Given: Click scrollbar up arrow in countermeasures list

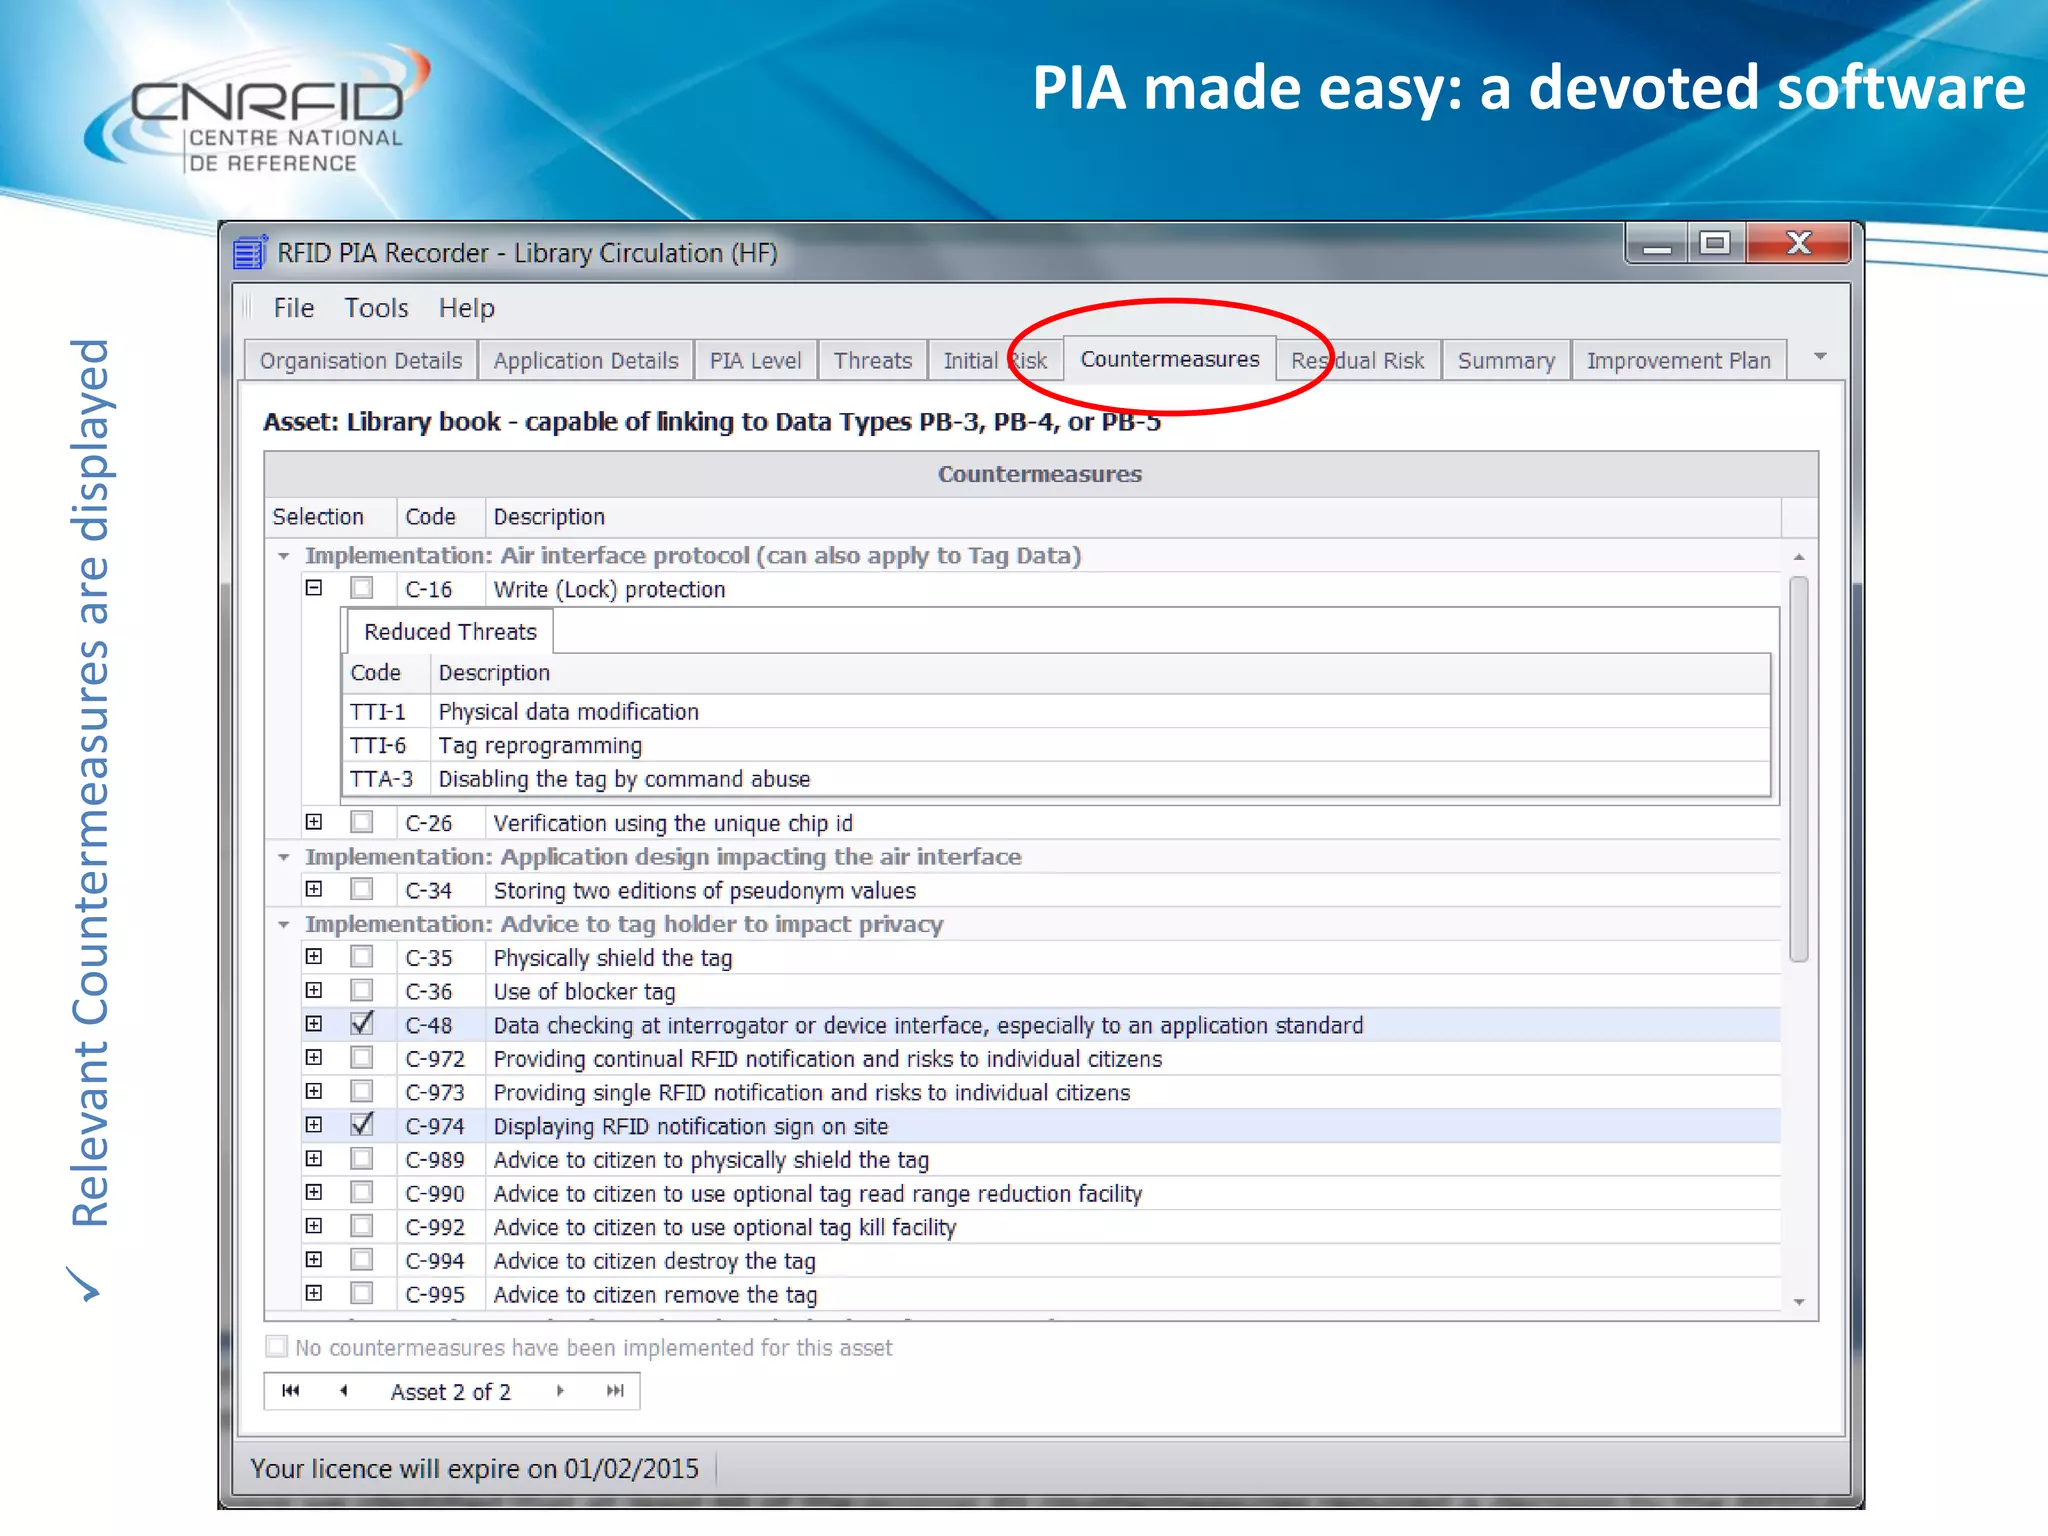Looking at the screenshot, I should 1799,557.
